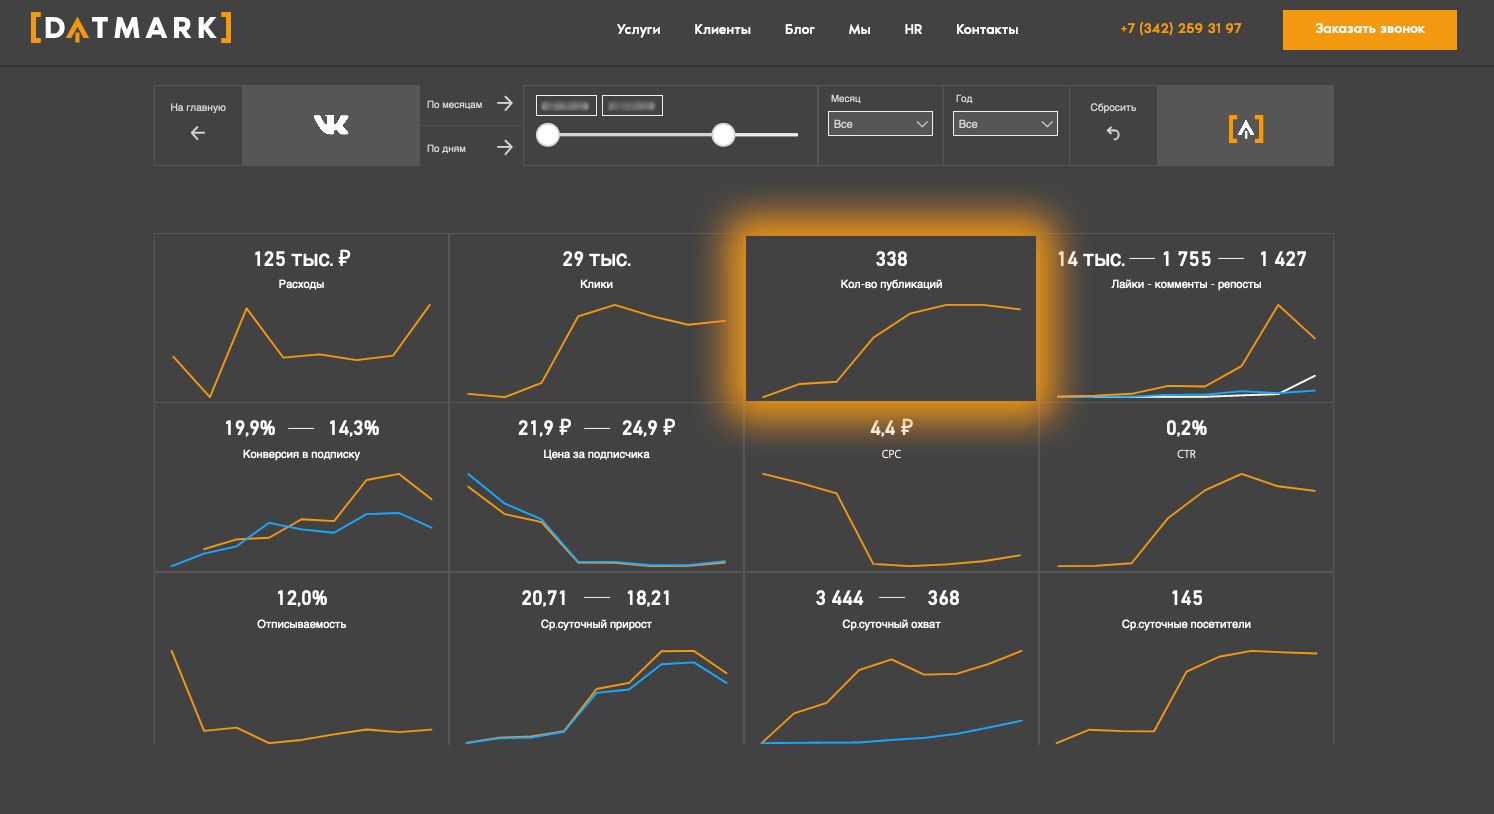This screenshot has height=814, width=1494.
Task: Open the CTR chart card
Action: click(x=1186, y=487)
